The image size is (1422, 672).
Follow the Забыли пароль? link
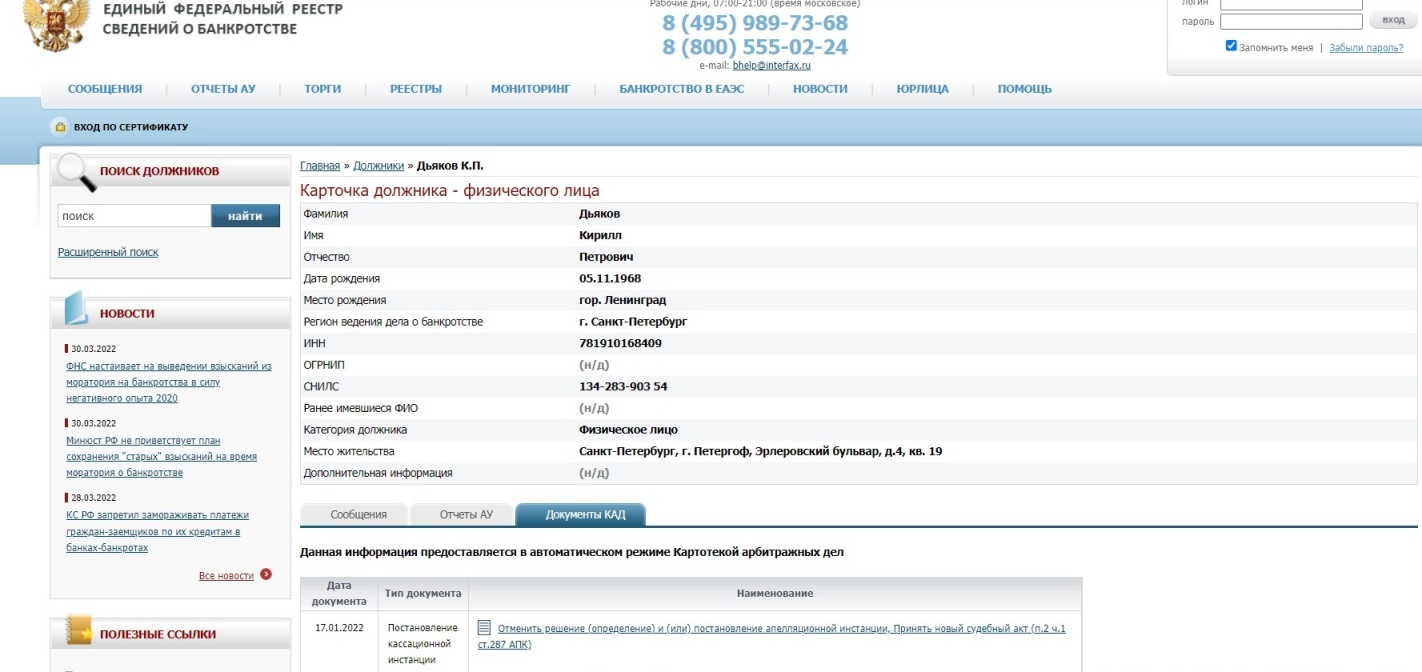click(1366, 47)
